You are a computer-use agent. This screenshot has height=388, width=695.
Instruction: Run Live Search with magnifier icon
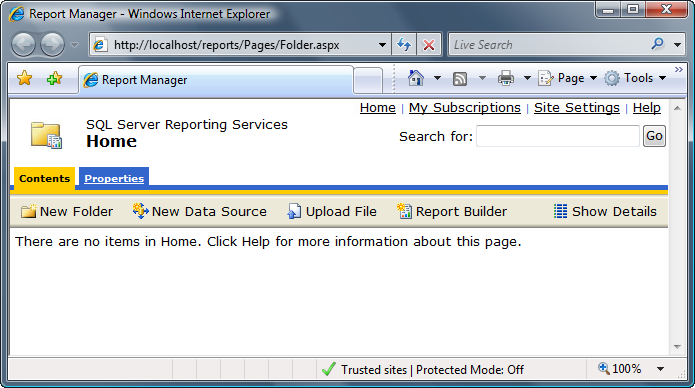pos(658,44)
